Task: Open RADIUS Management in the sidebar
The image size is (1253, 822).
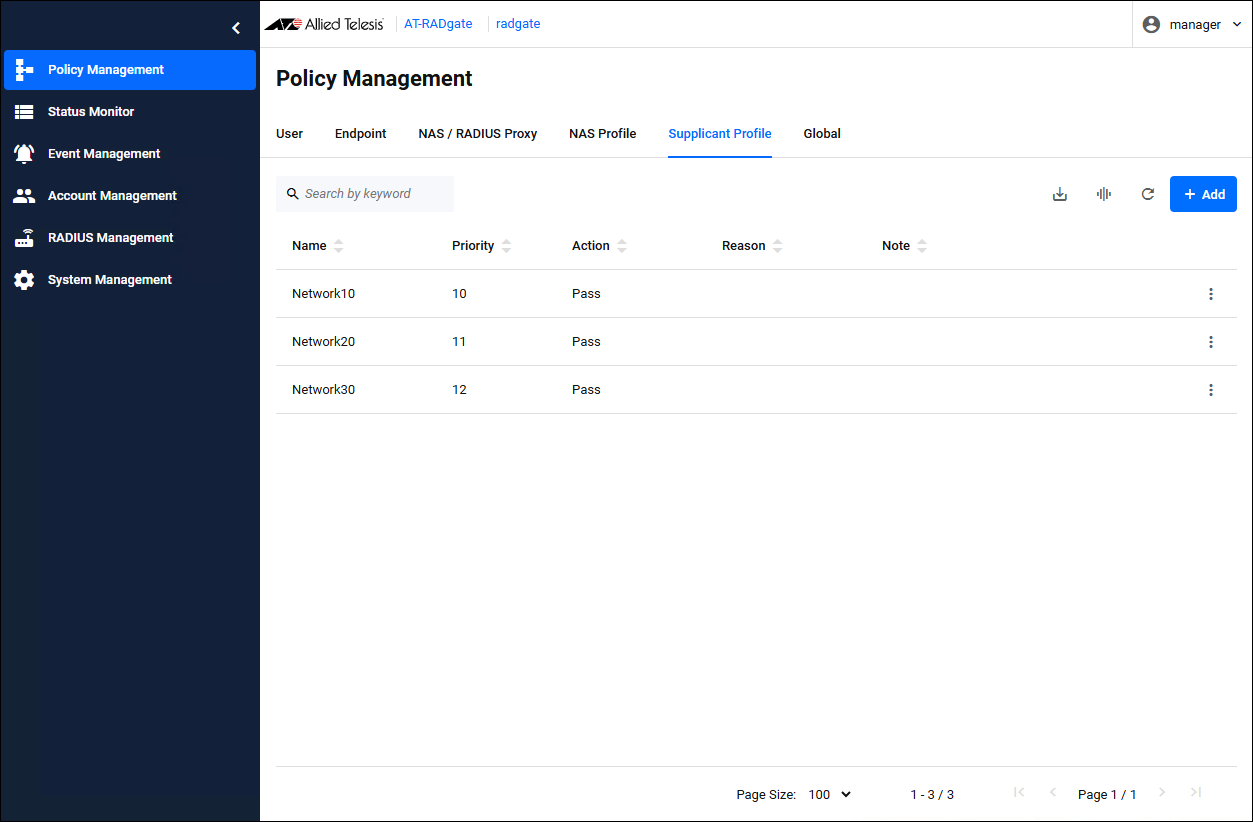Action: [x=110, y=238]
